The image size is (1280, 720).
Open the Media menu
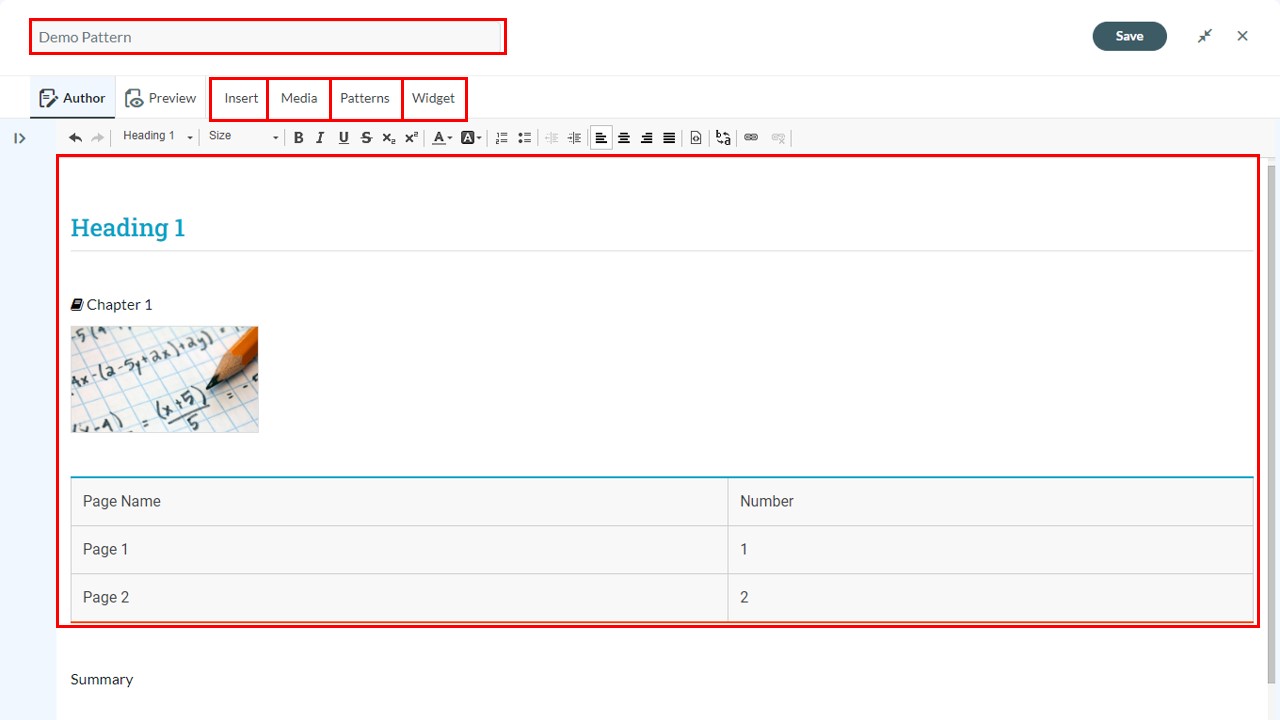(299, 98)
